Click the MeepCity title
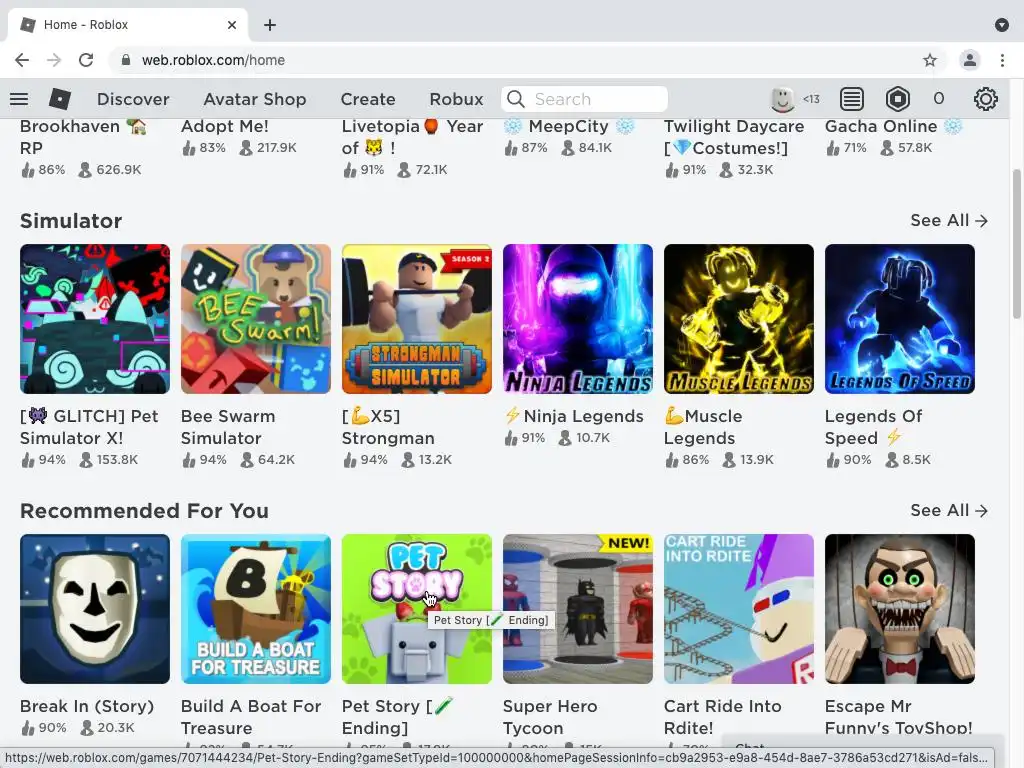Viewport: 1024px width, 768px height. (x=569, y=126)
